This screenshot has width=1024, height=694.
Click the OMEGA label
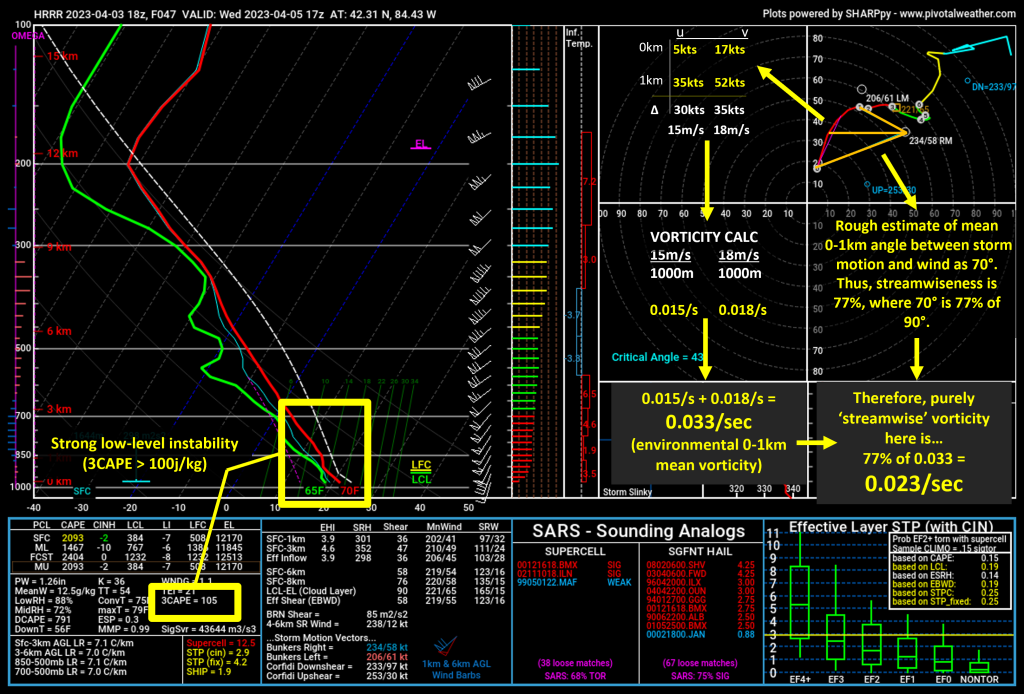tap(27, 36)
